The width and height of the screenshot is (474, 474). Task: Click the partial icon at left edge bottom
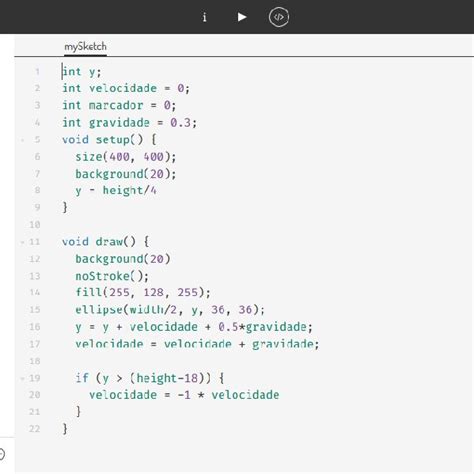pyautogui.click(x=2, y=454)
